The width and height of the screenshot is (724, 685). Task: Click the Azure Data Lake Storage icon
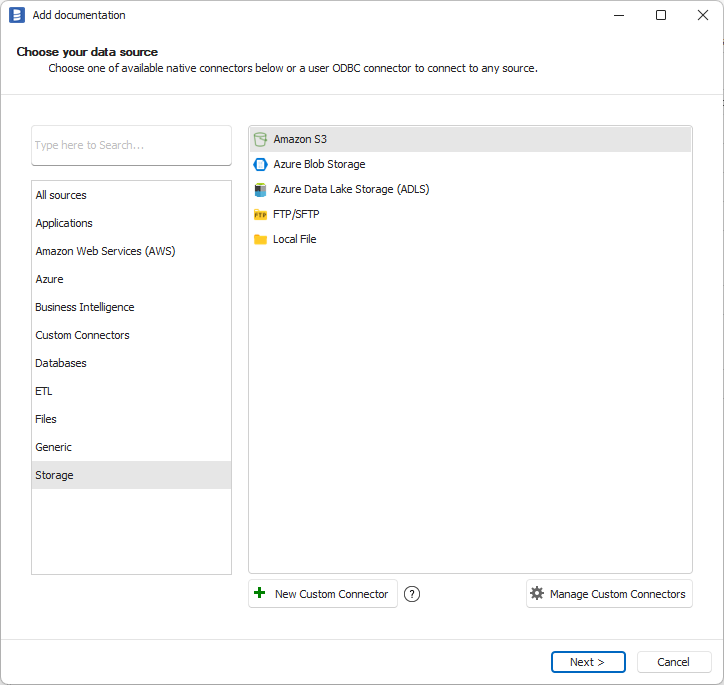coord(260,189)
